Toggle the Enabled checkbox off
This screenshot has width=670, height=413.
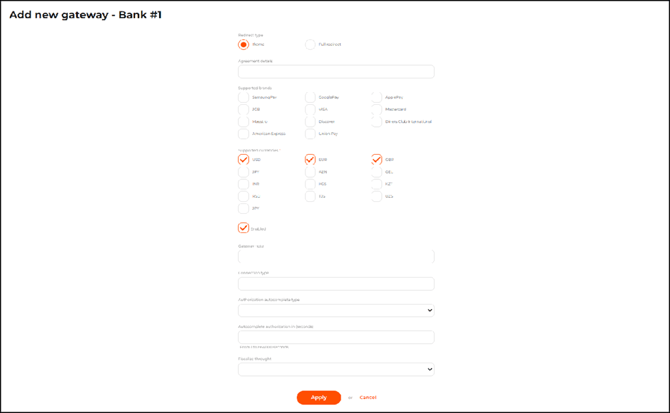(243, 228)
